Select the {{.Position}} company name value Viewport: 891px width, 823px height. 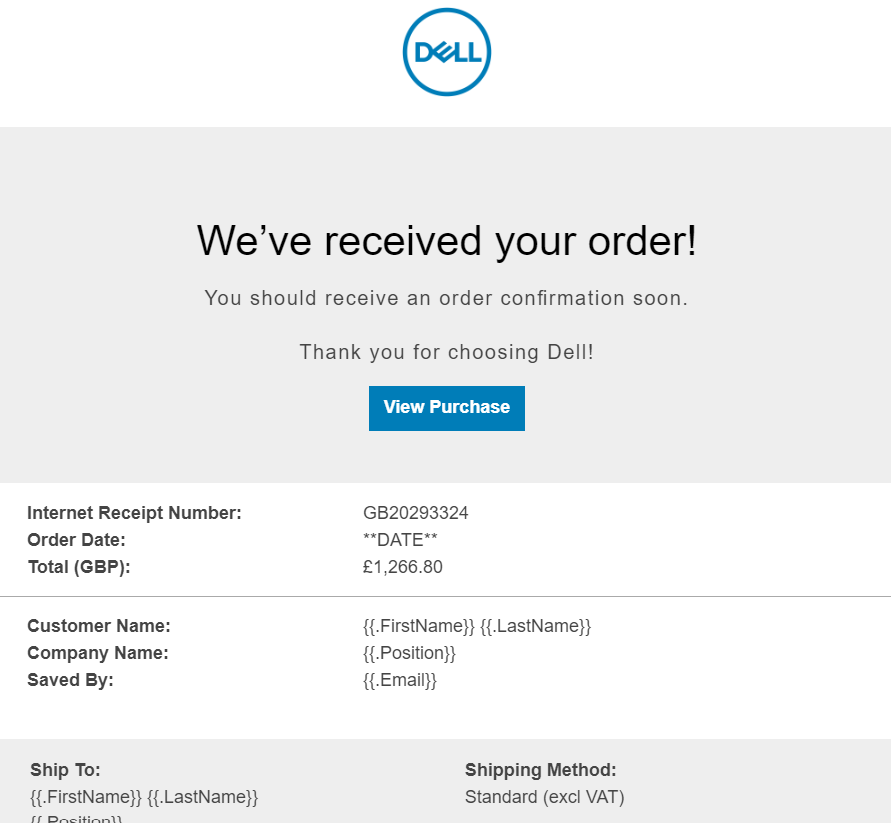point(409,653)
